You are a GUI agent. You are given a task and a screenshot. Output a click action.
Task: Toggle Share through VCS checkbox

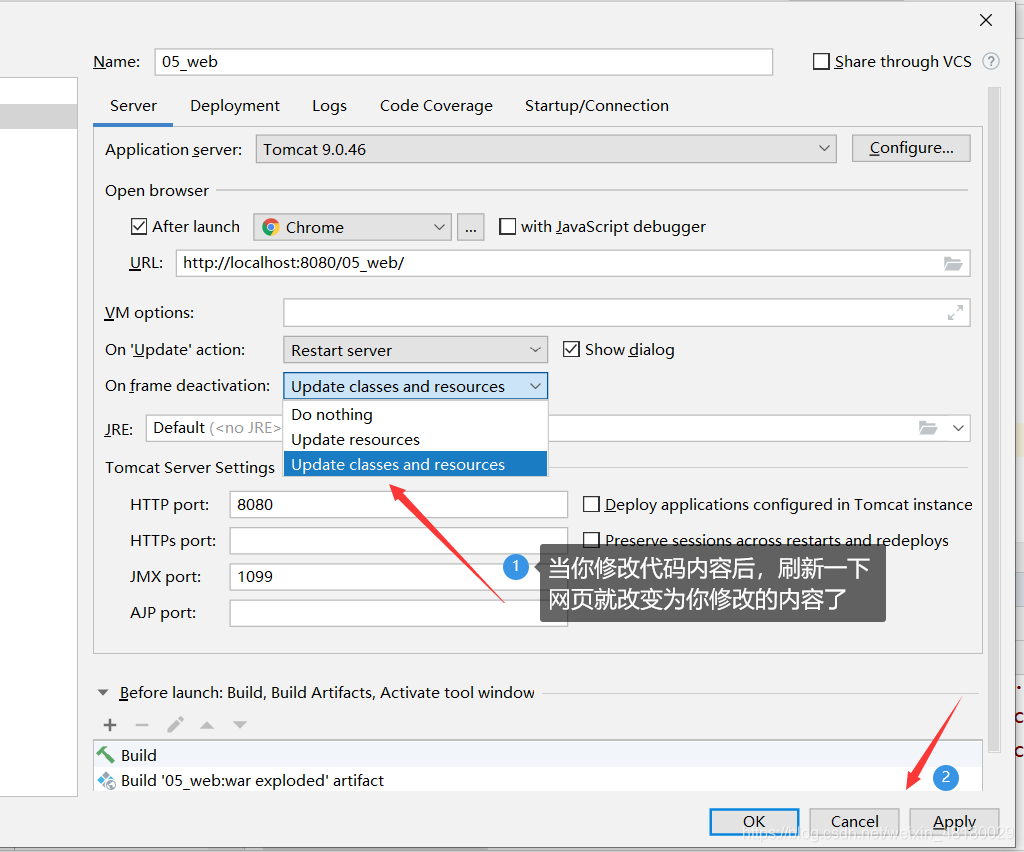point(821,61)
